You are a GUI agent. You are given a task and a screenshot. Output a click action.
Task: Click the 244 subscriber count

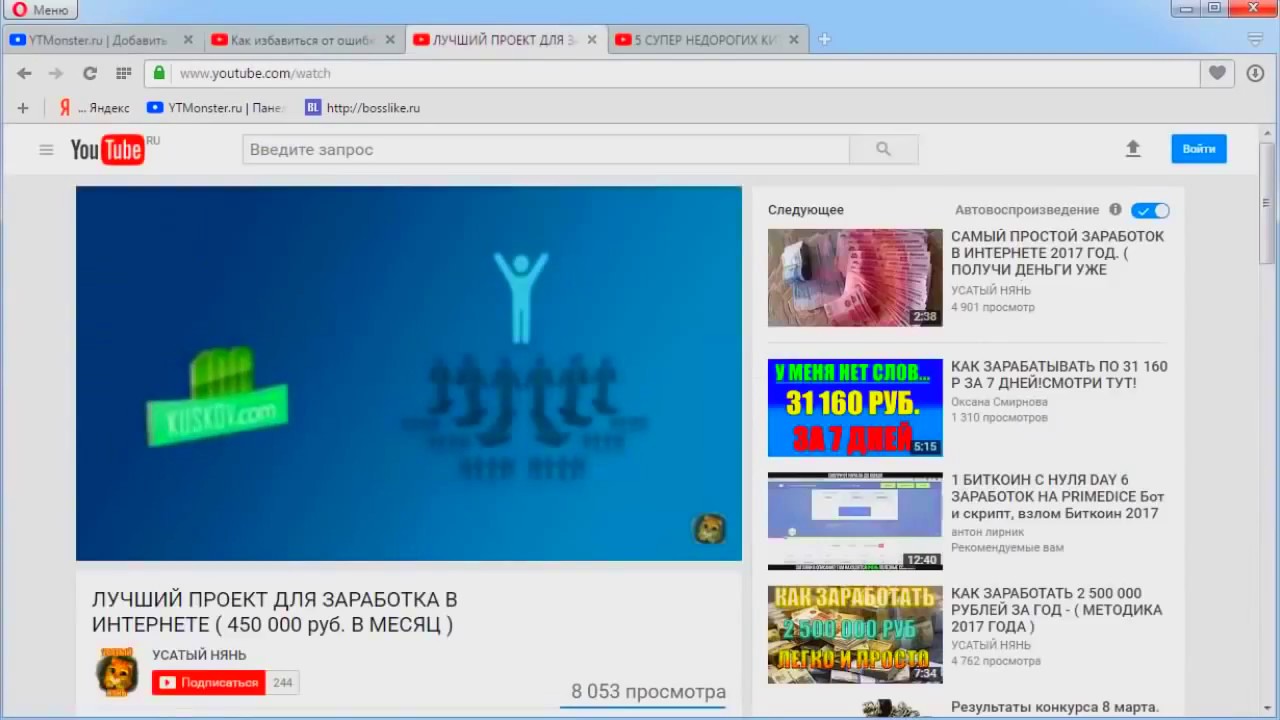[283, 683]
